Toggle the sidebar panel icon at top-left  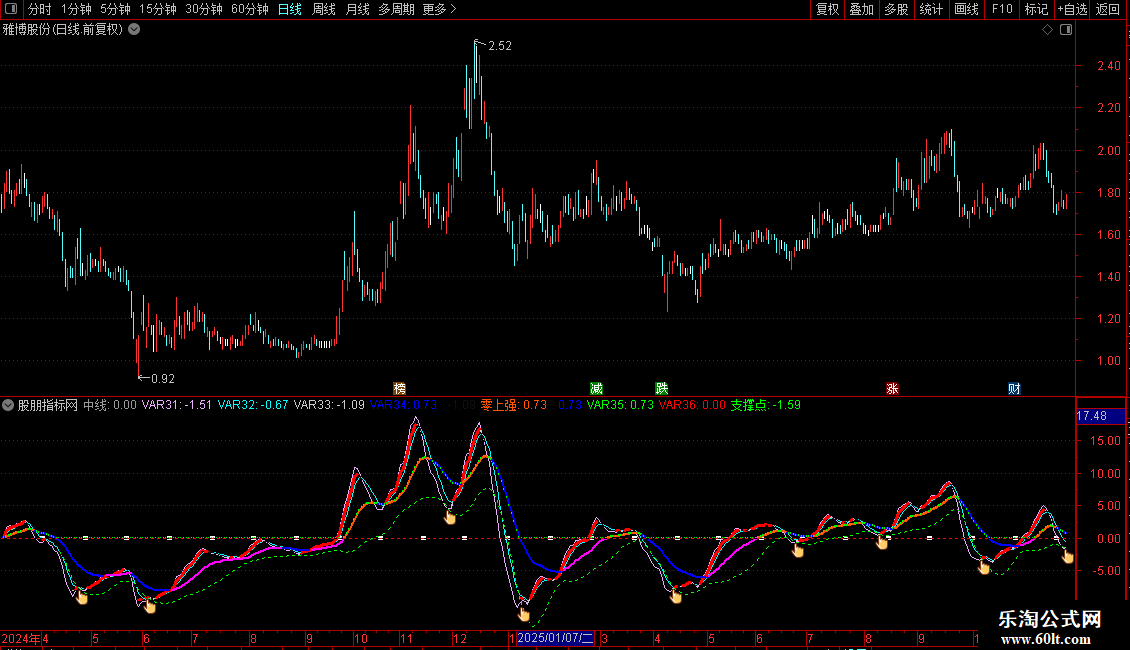point(11,9)
